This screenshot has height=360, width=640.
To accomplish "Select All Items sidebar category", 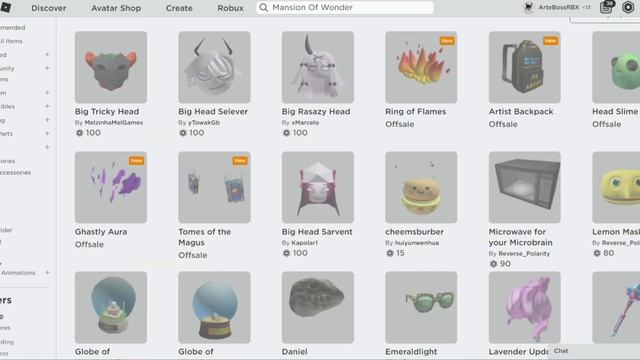I will (x=11, y=41).
